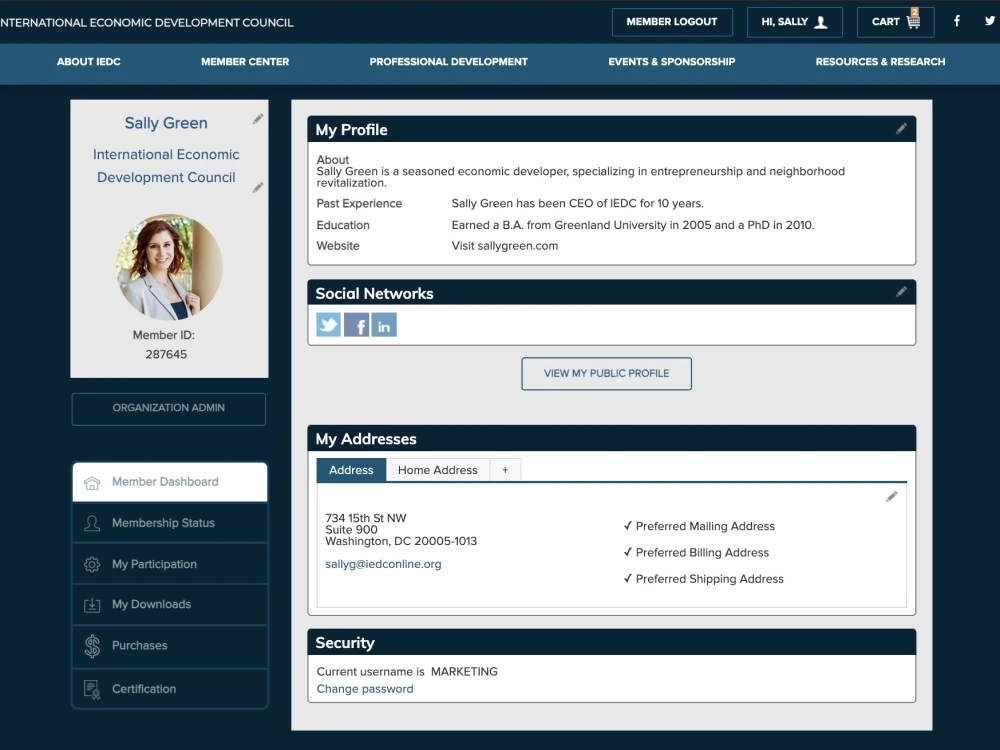Click username MARKETING text

[x=464, y=672]
